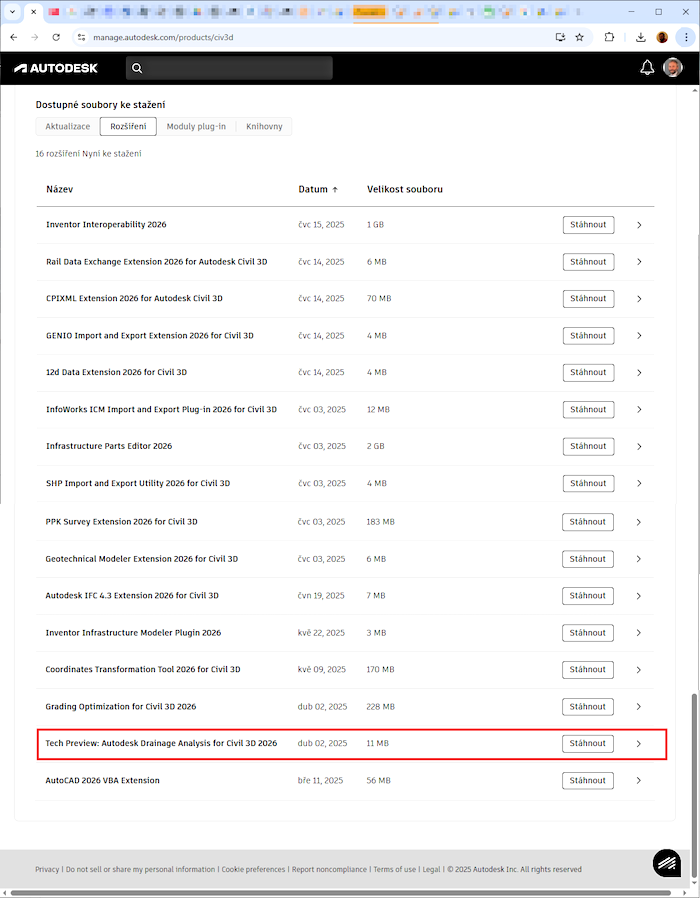700x898 pixels.
Task: Open the browser downloads icon
Action: click(640, 37)
